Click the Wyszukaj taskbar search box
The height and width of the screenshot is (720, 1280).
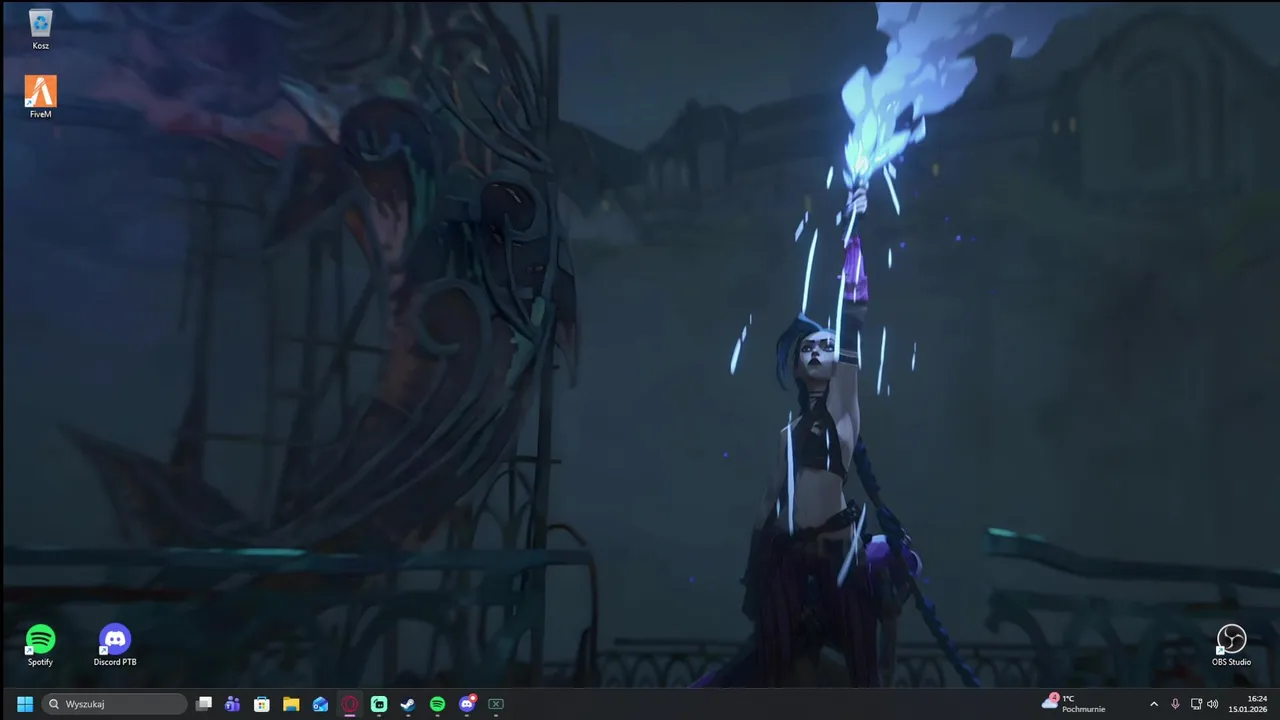(x=114, y=704)
